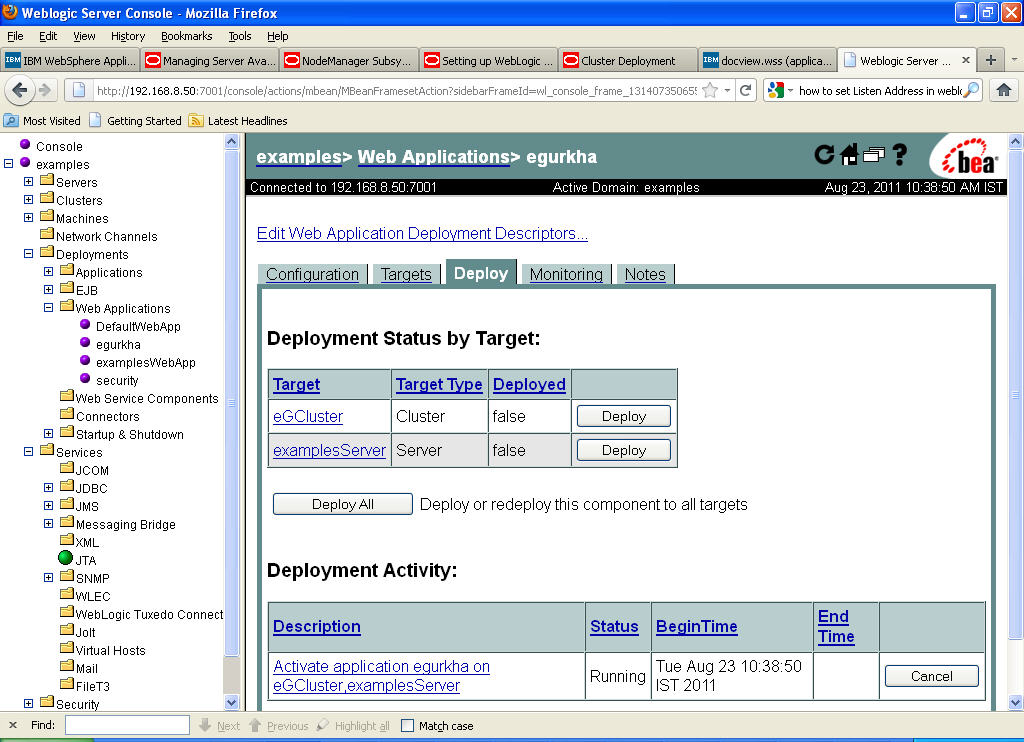Switch to the Targets tab
This screenshot has width=1024, height=742.
(406, 274)
